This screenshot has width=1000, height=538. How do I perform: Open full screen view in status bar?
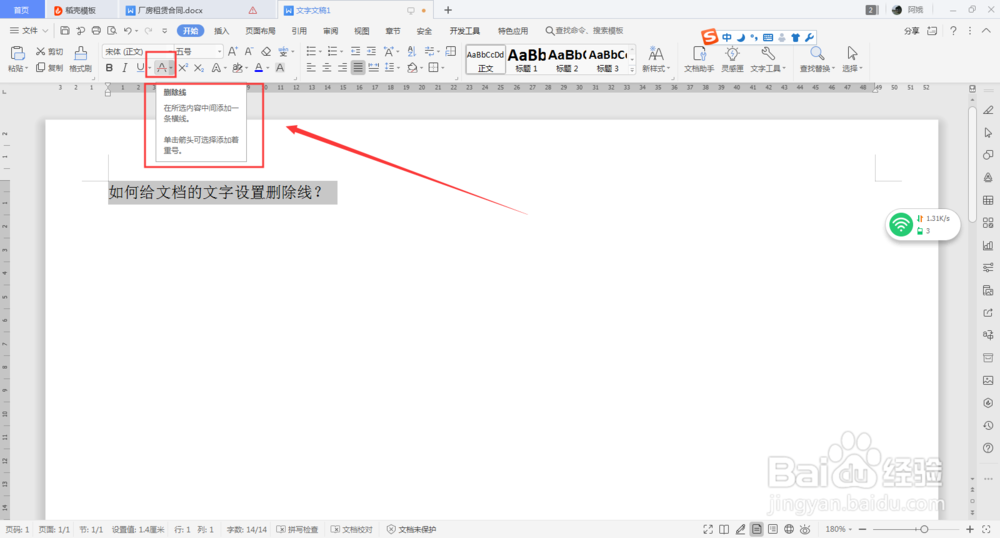coord(708,529)
